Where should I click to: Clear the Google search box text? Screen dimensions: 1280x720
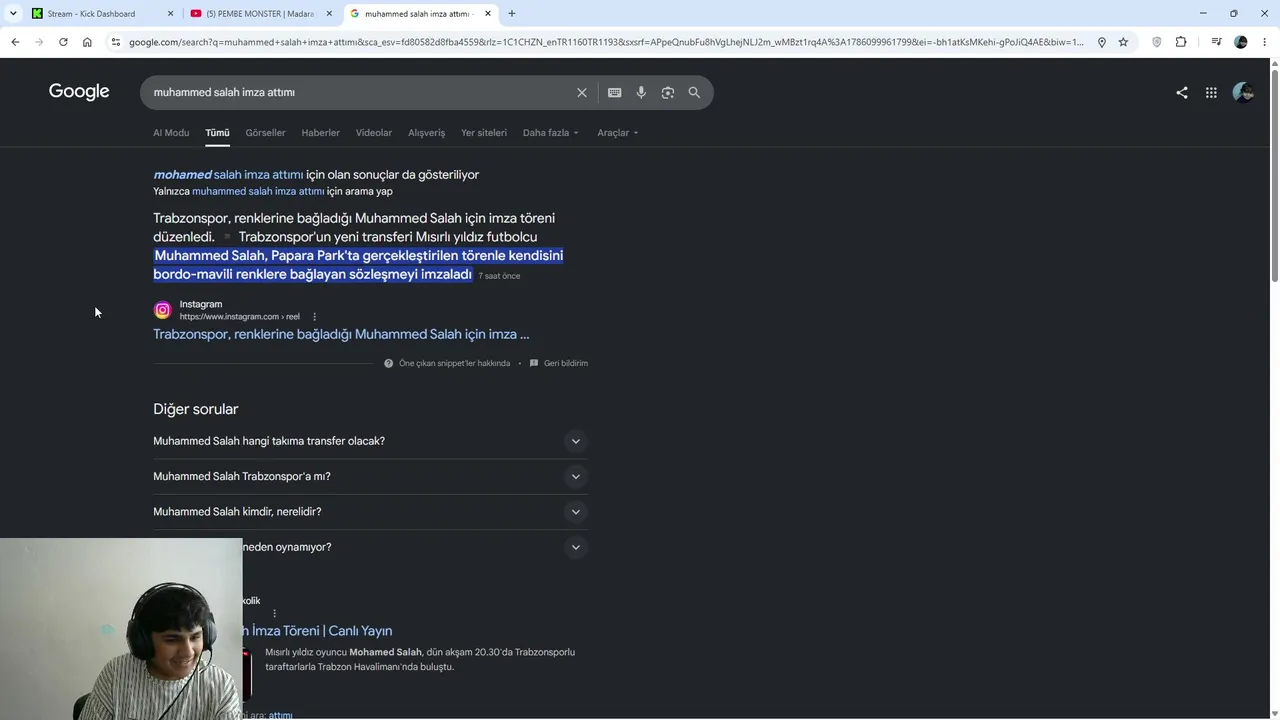[582, 92]
